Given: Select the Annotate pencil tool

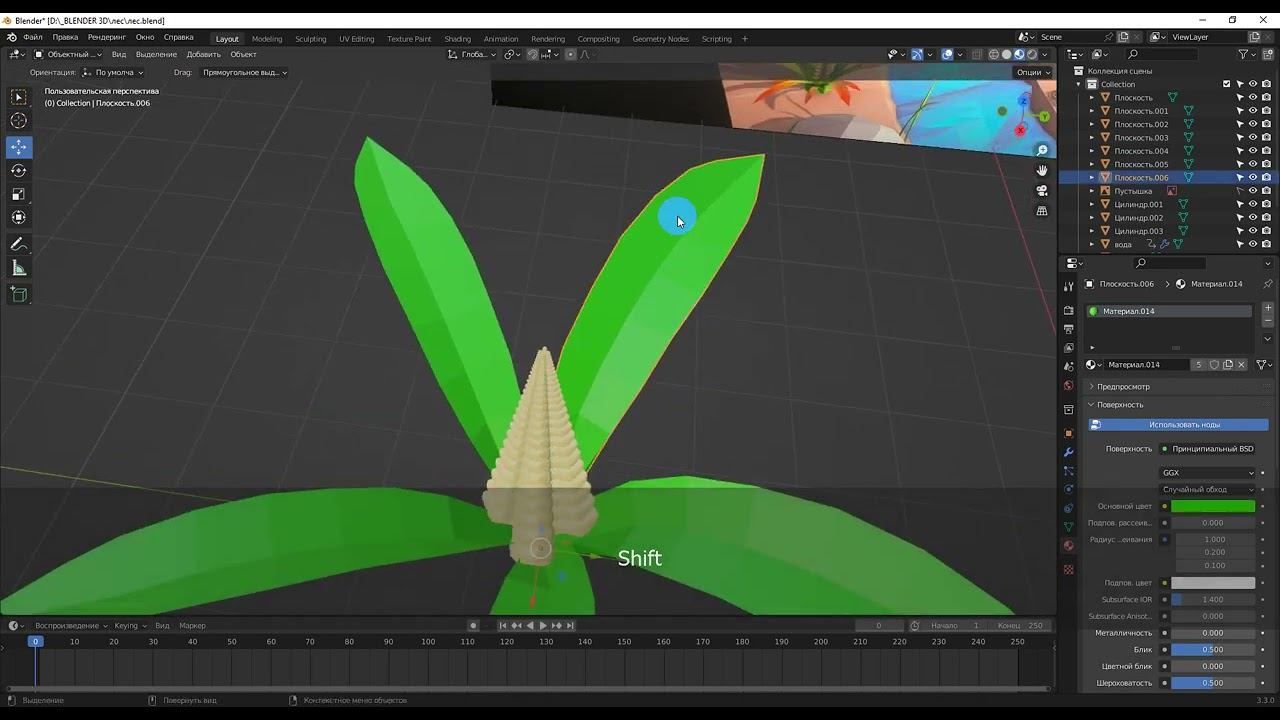Looking at the screenshot, I should pyautogui.click(x=19, y=245).
